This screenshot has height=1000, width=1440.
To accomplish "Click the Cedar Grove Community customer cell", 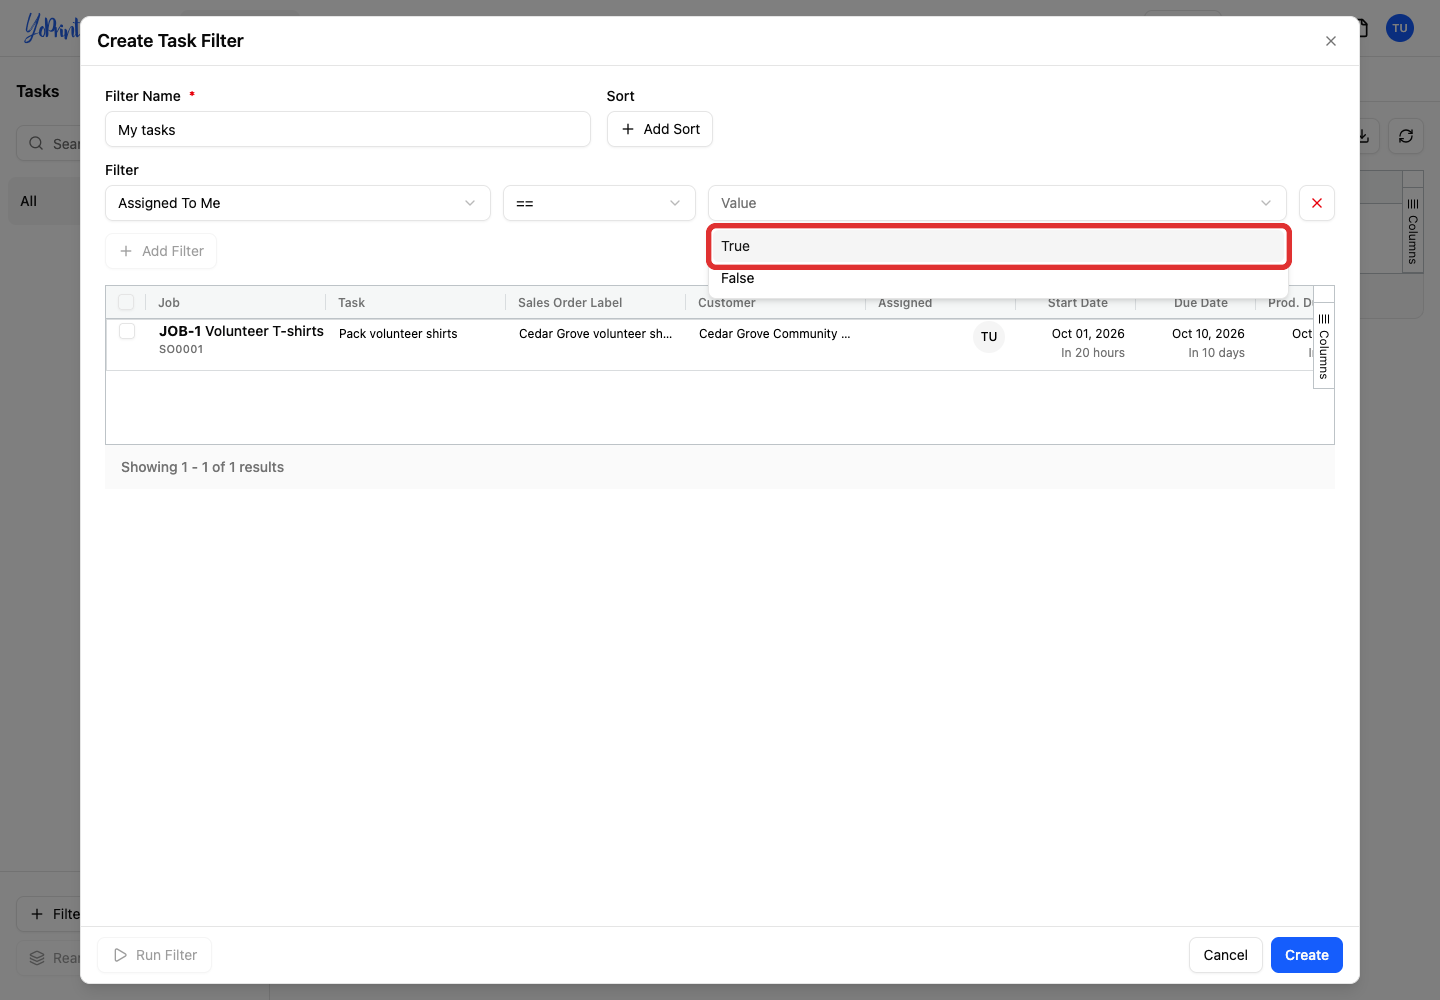I will click(775, 334).
